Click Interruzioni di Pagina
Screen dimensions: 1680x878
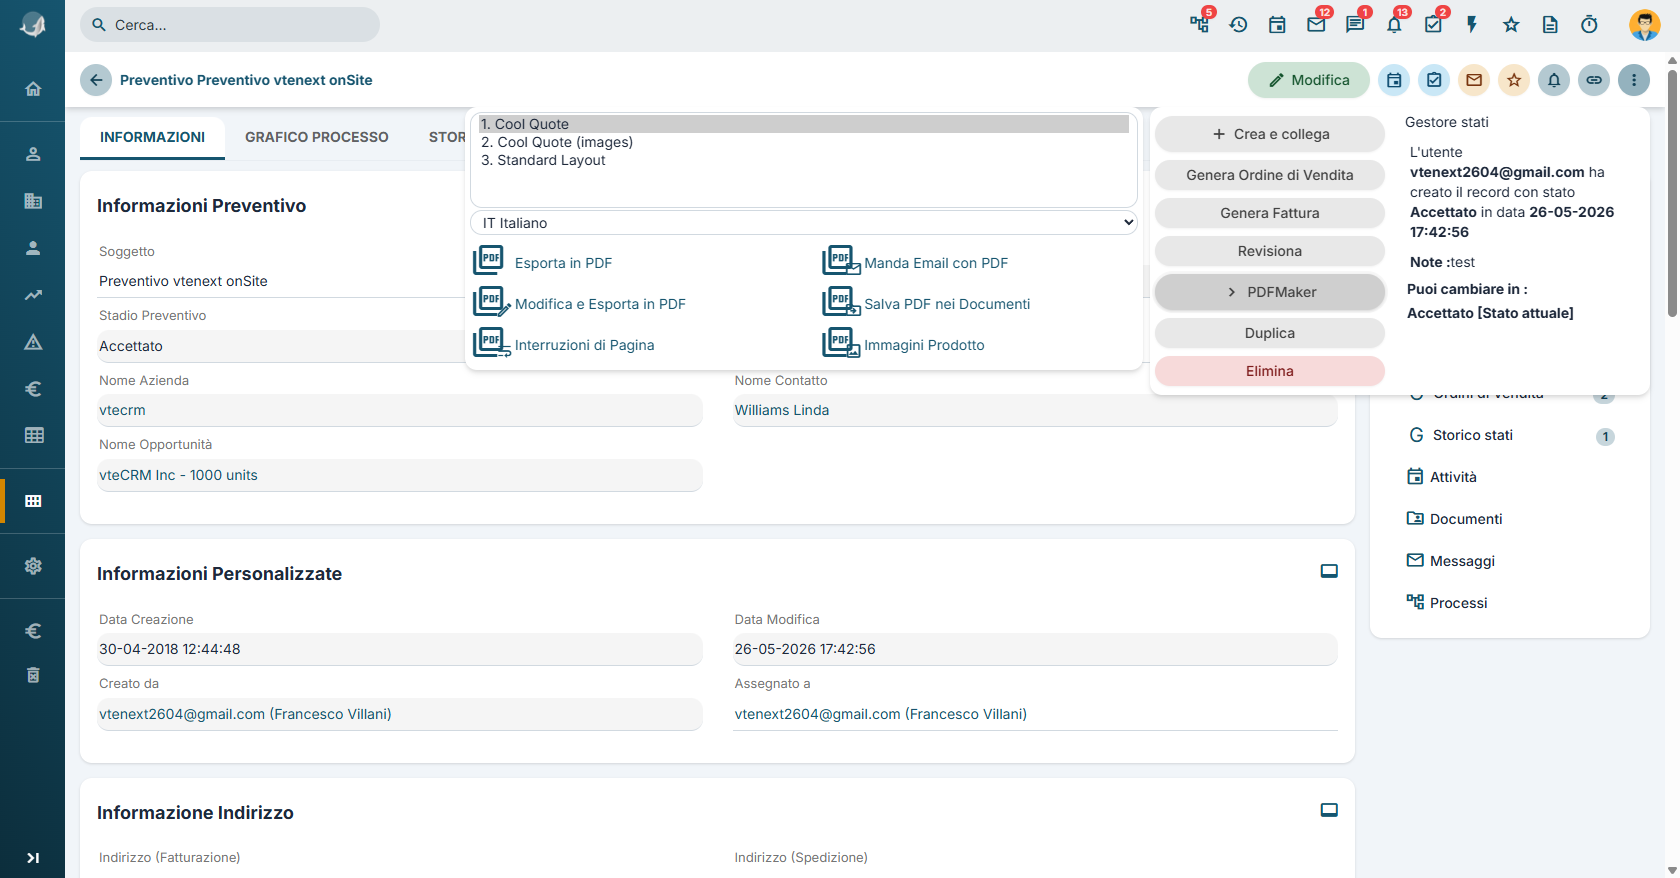click(x=584, y=345)
